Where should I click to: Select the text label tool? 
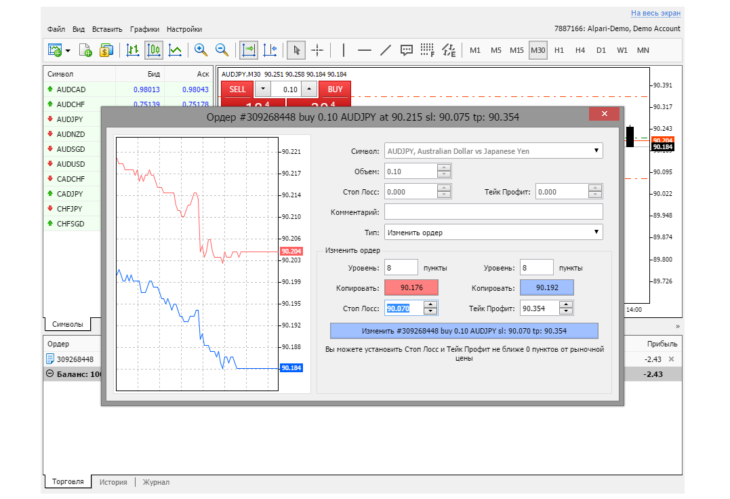(x=406, y=50)
